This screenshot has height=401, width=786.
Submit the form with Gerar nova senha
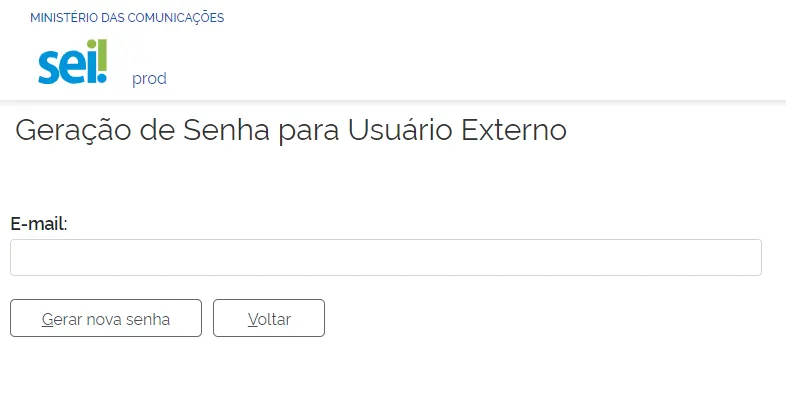[106, 319]
